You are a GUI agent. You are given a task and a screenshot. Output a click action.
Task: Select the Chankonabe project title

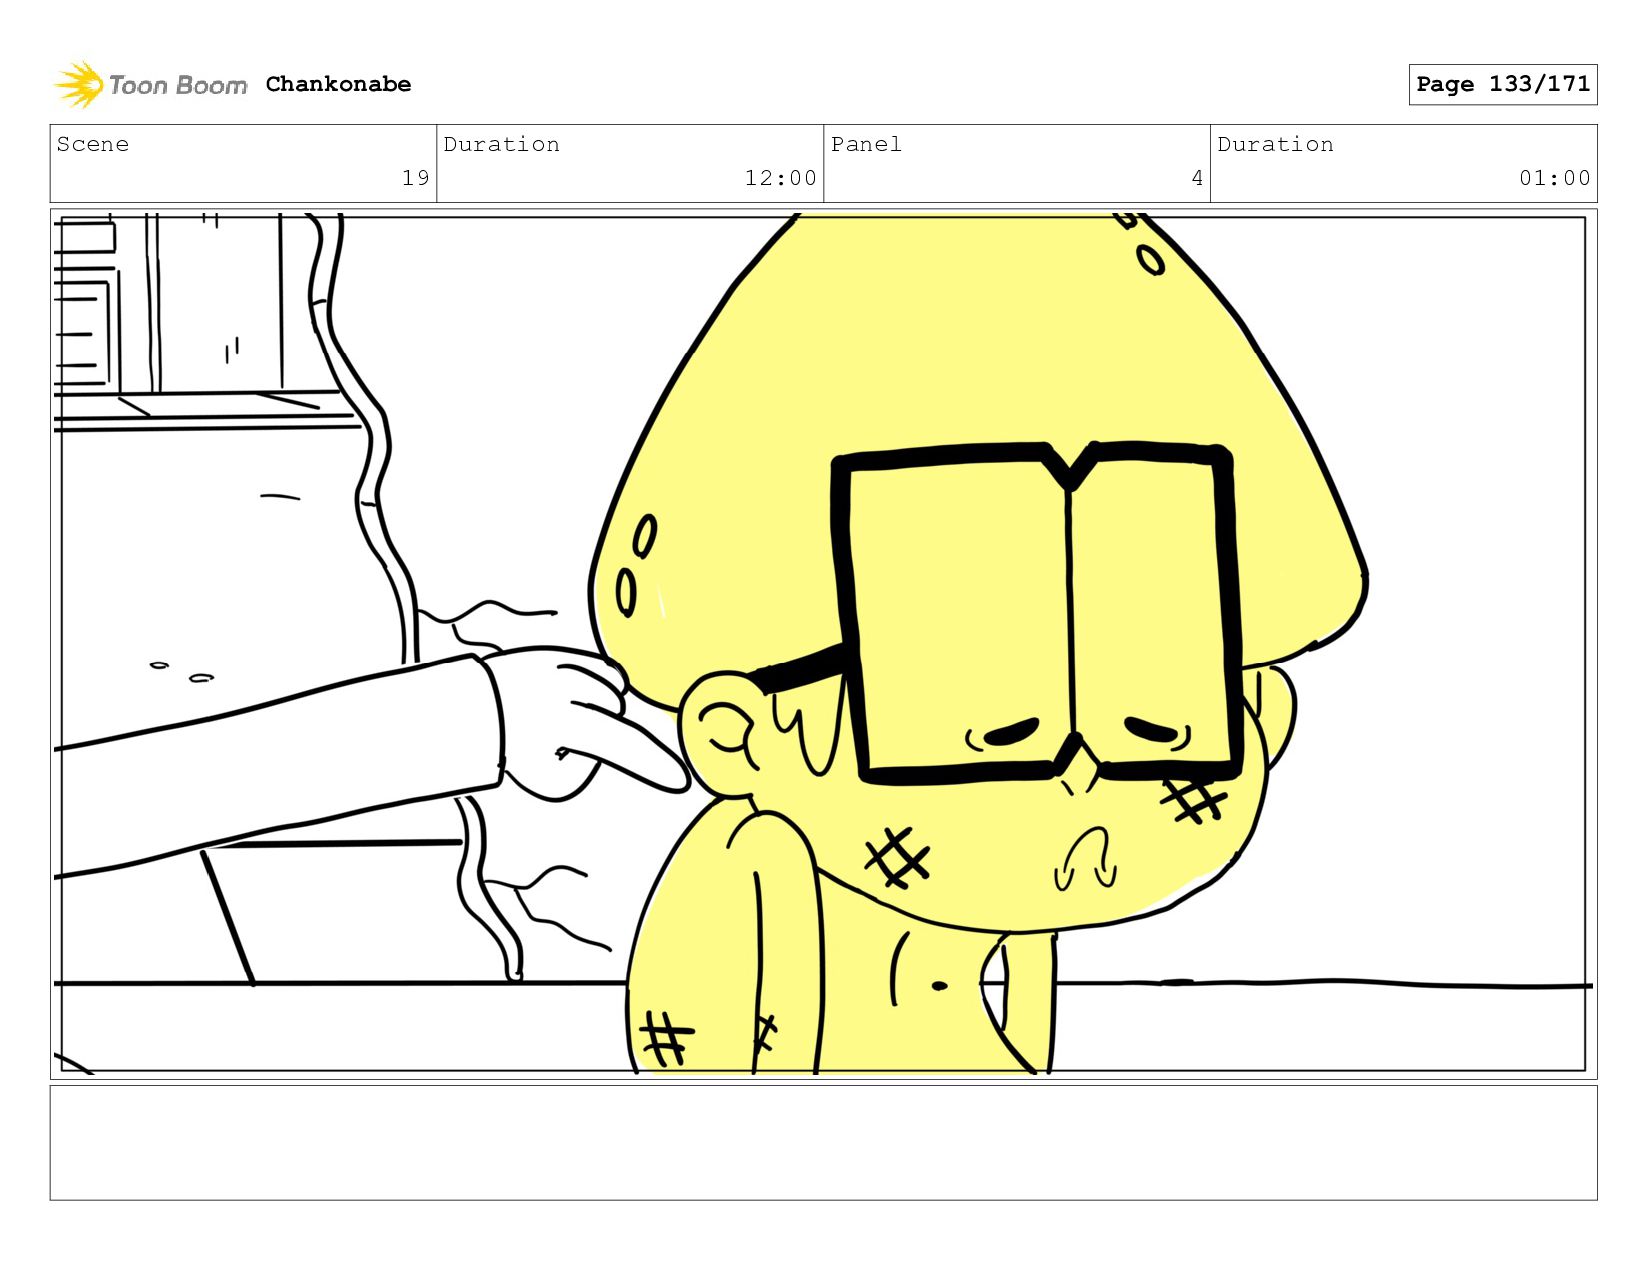[338, 84]
